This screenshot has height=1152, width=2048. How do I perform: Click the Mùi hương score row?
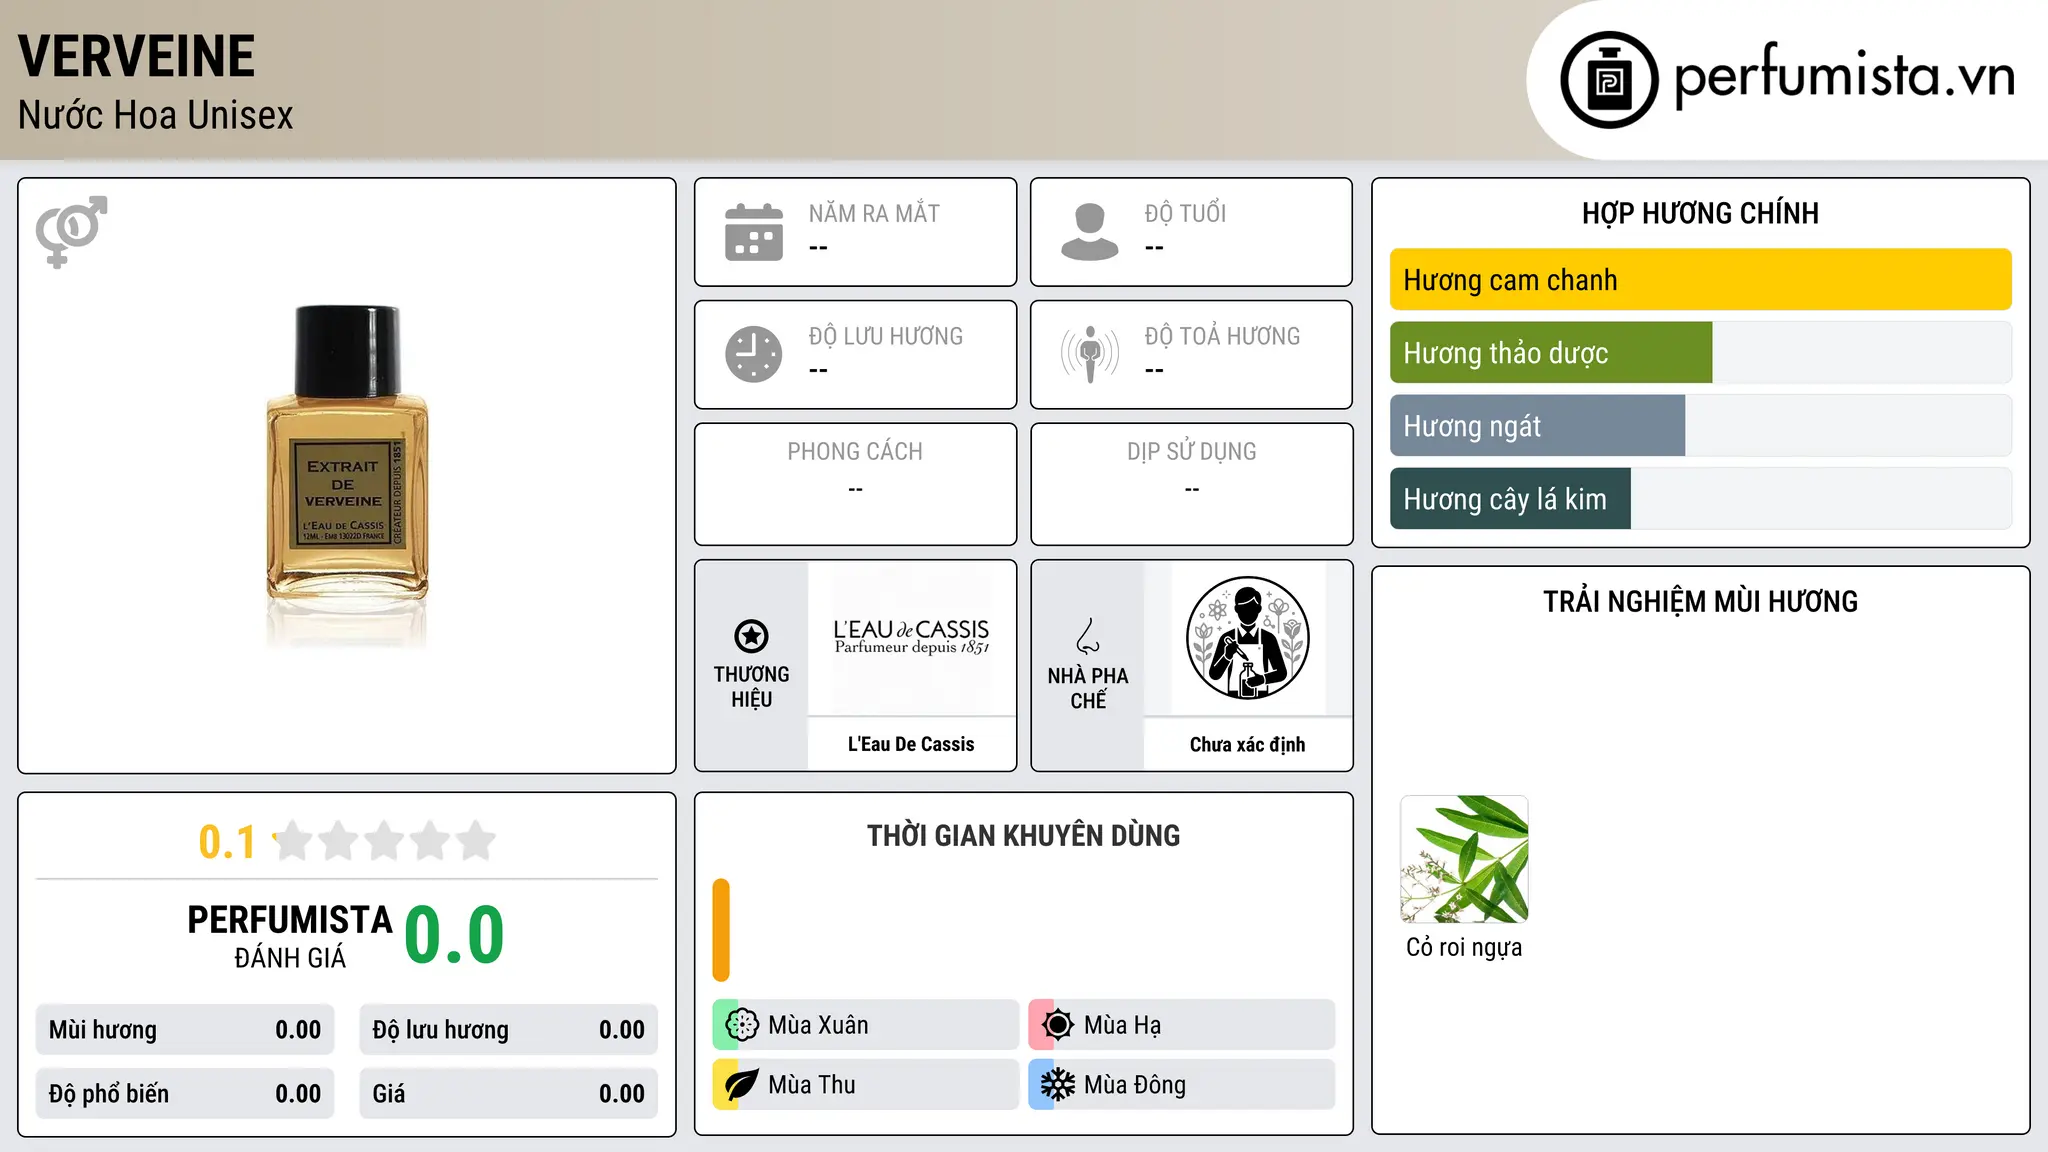[x=184, y=1029]
